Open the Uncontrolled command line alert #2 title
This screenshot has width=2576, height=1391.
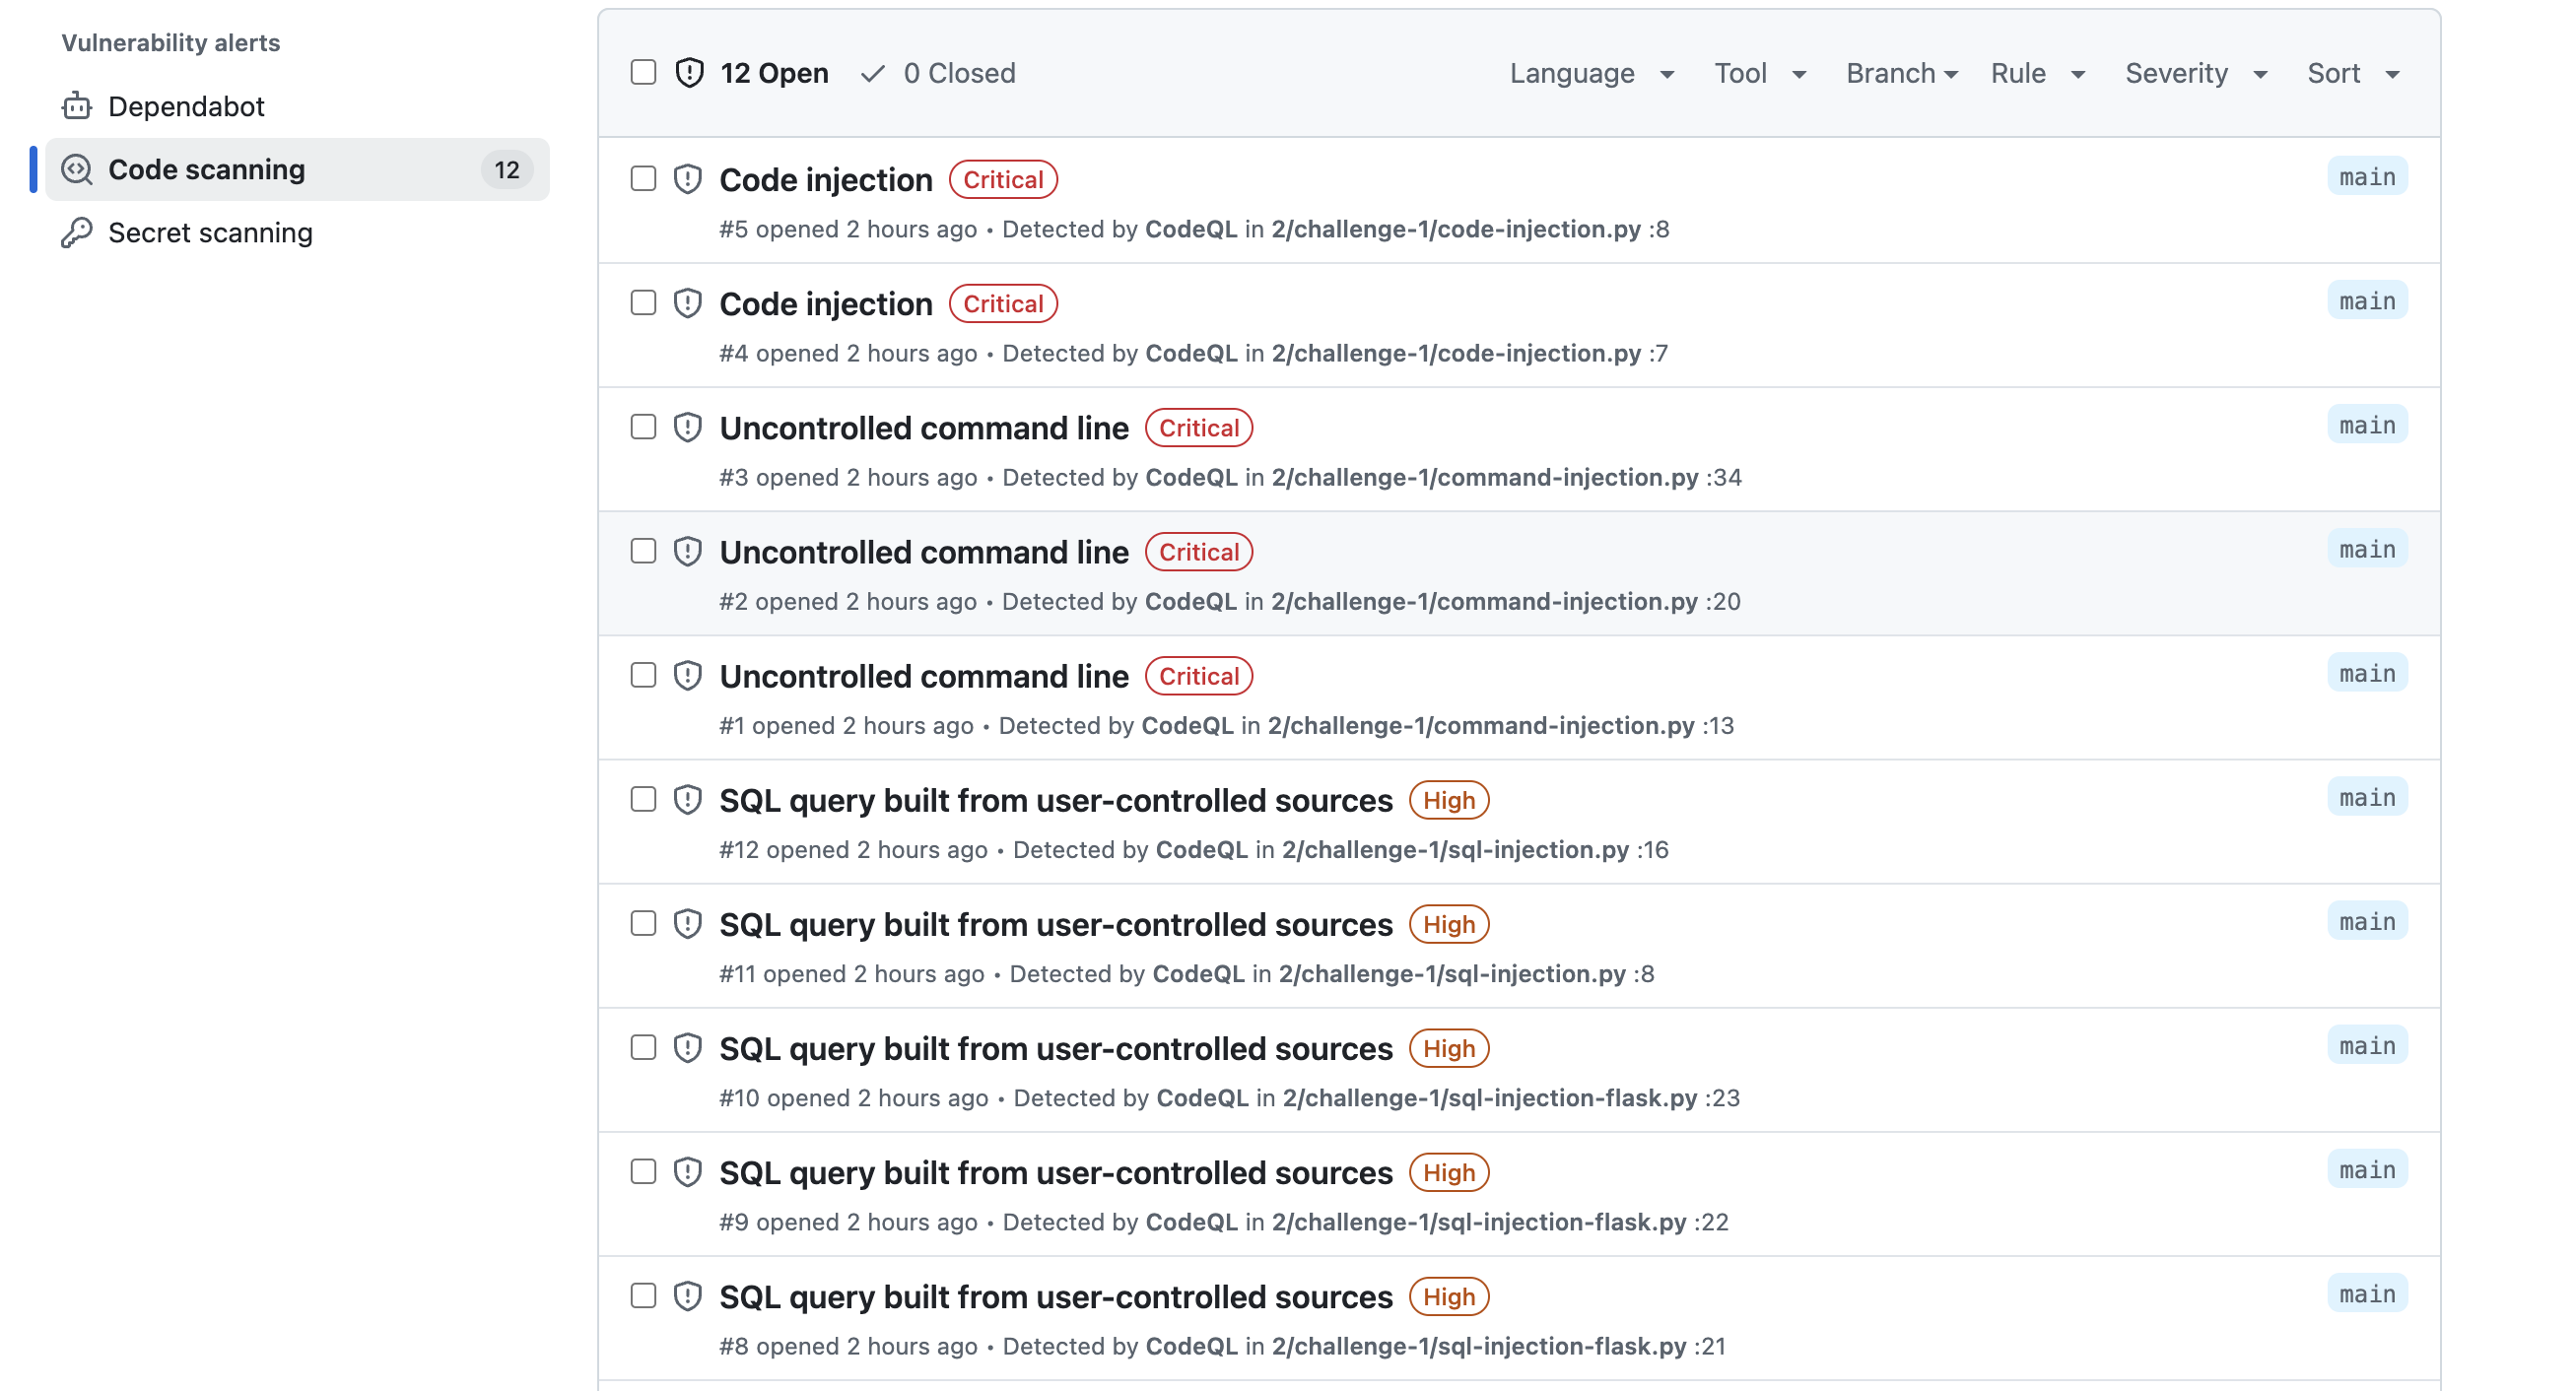(x=923, y=552)
